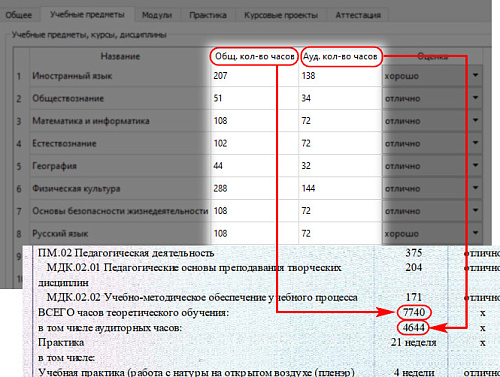Click the 375 hours value in diploma

click(x=414, y=253)
